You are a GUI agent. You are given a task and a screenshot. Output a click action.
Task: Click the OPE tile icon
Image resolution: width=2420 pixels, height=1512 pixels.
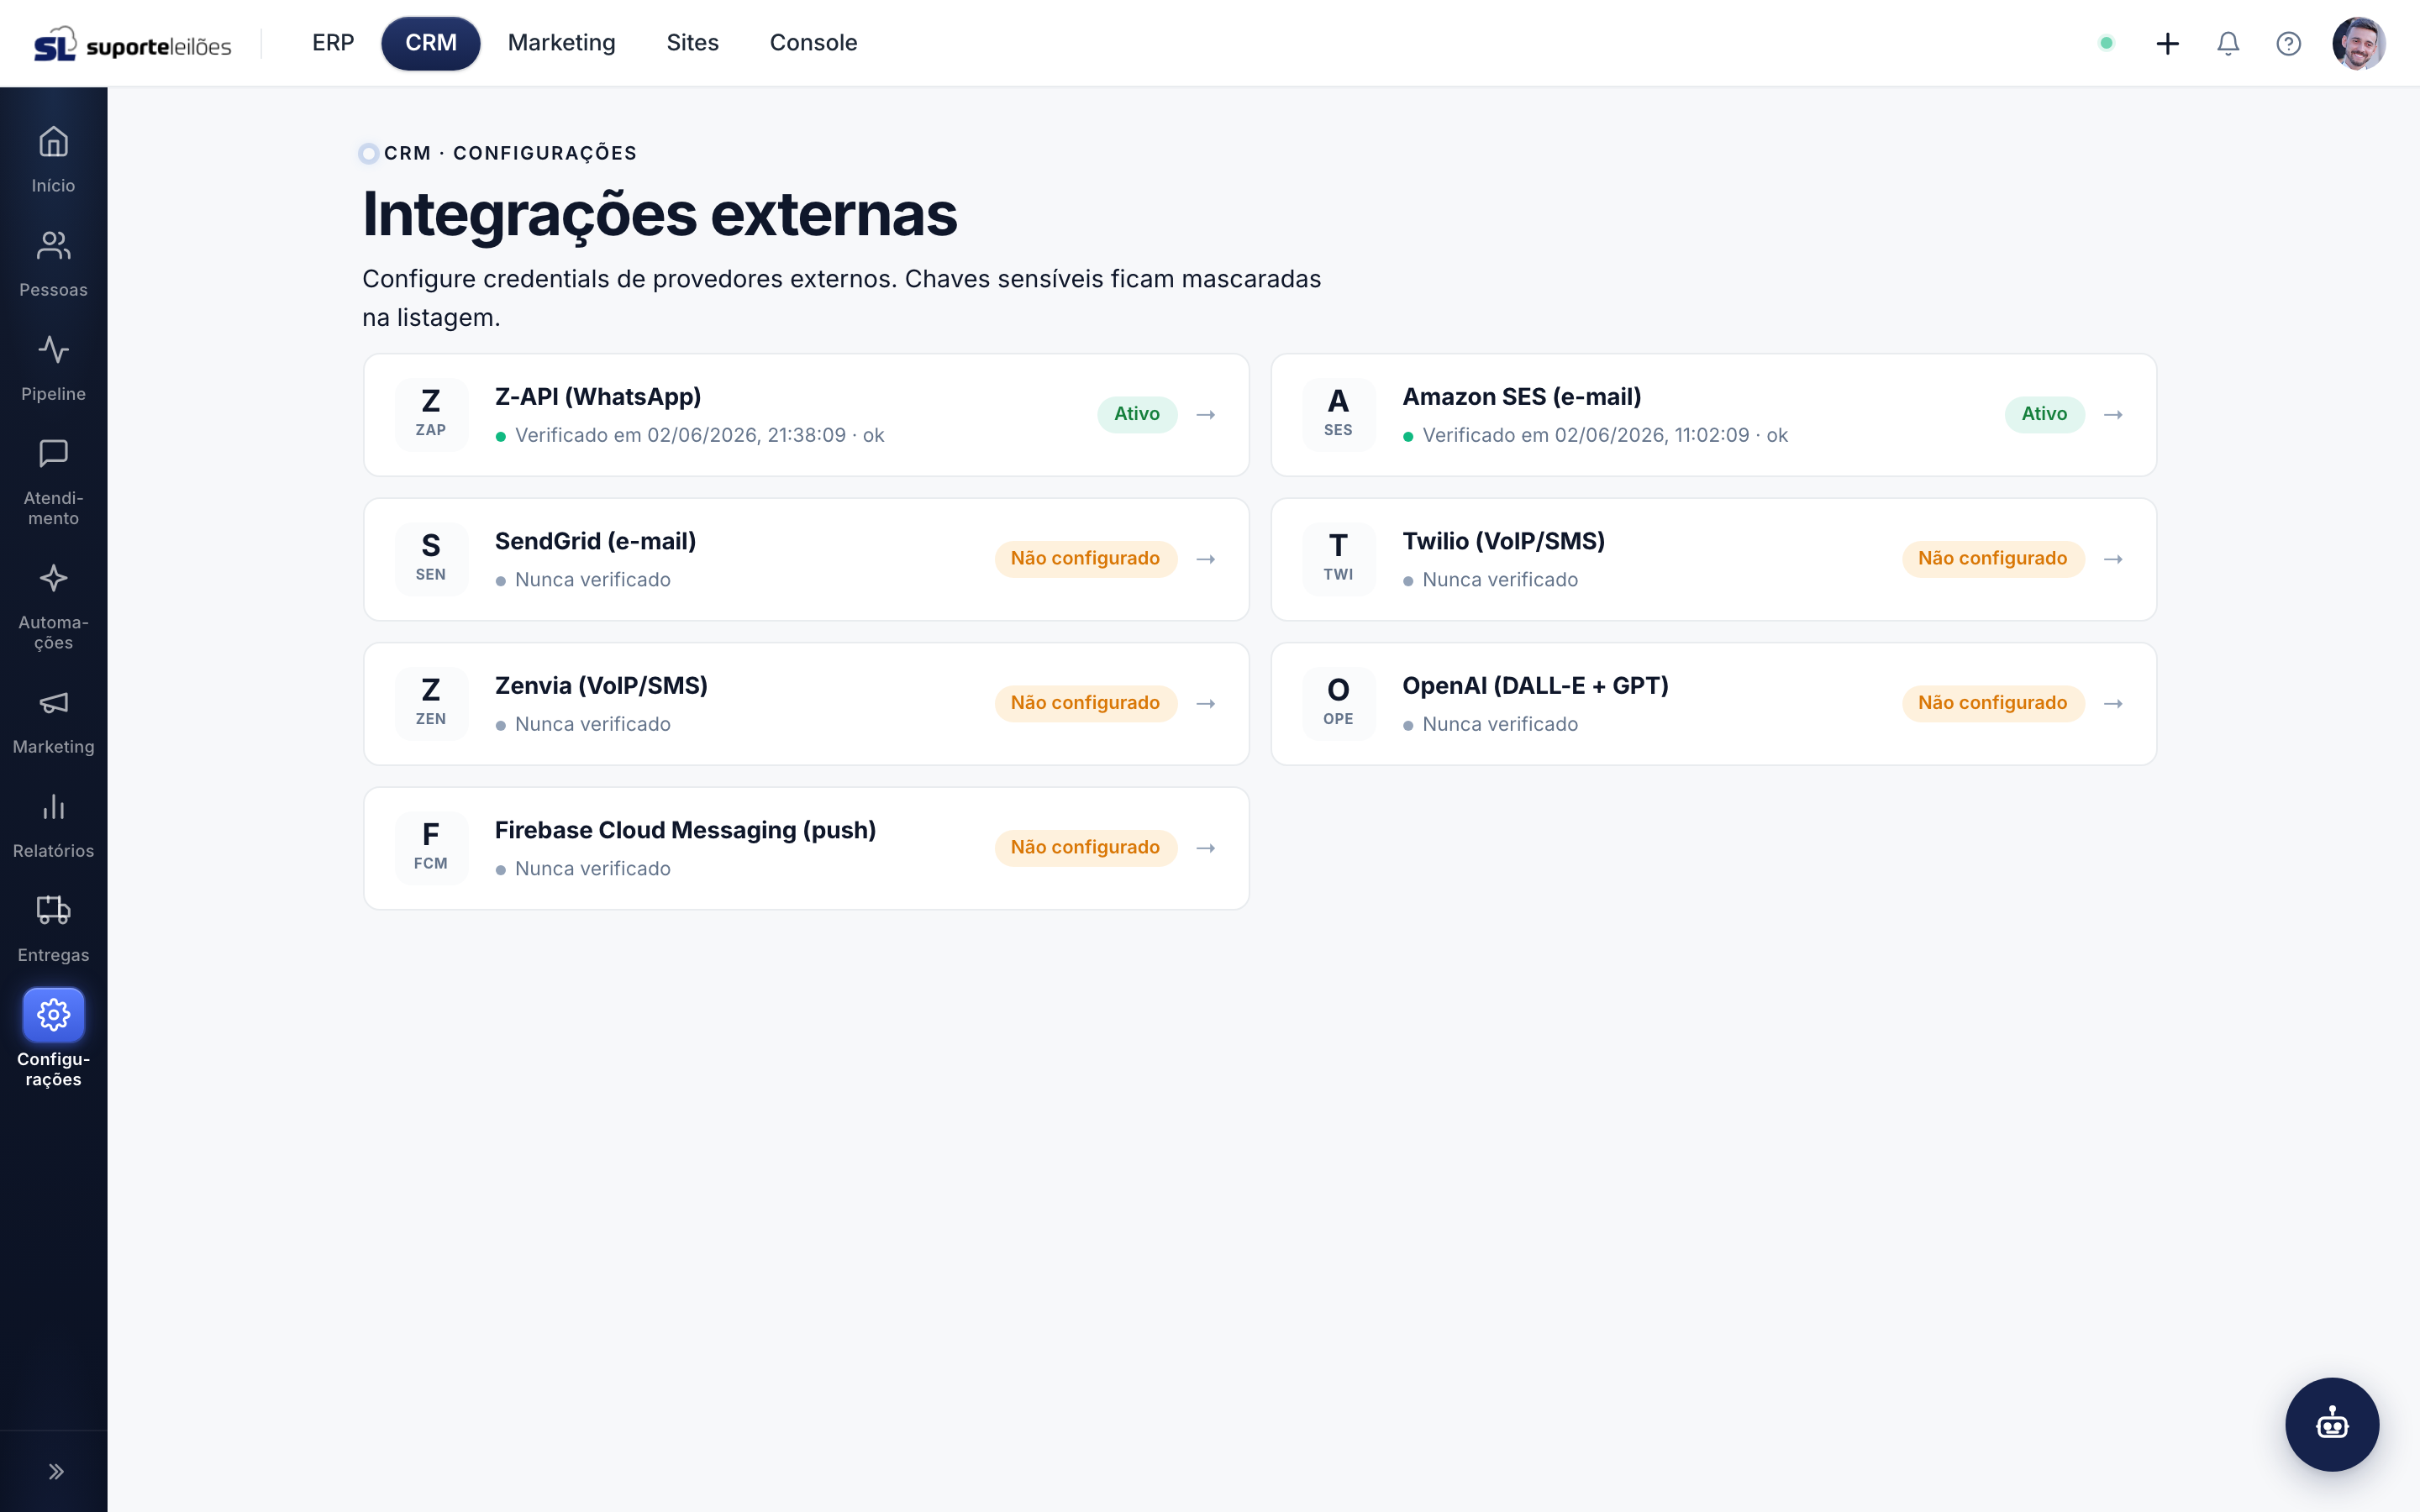click(1338, 703)
